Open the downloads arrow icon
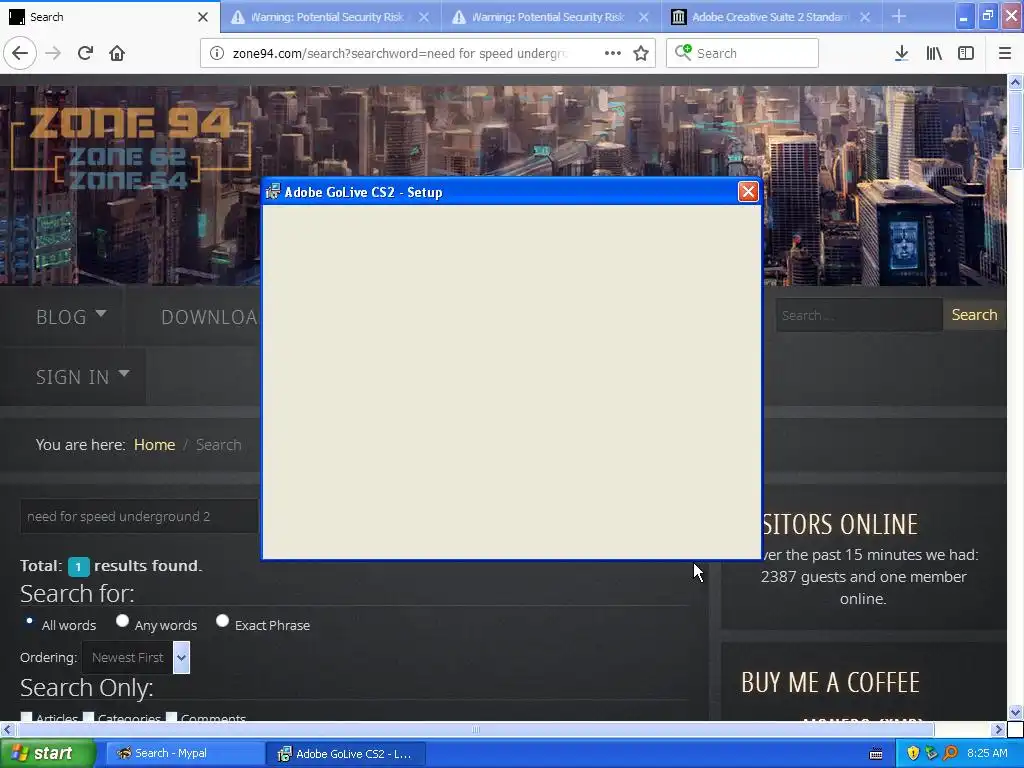 click(x=901, y=53)
